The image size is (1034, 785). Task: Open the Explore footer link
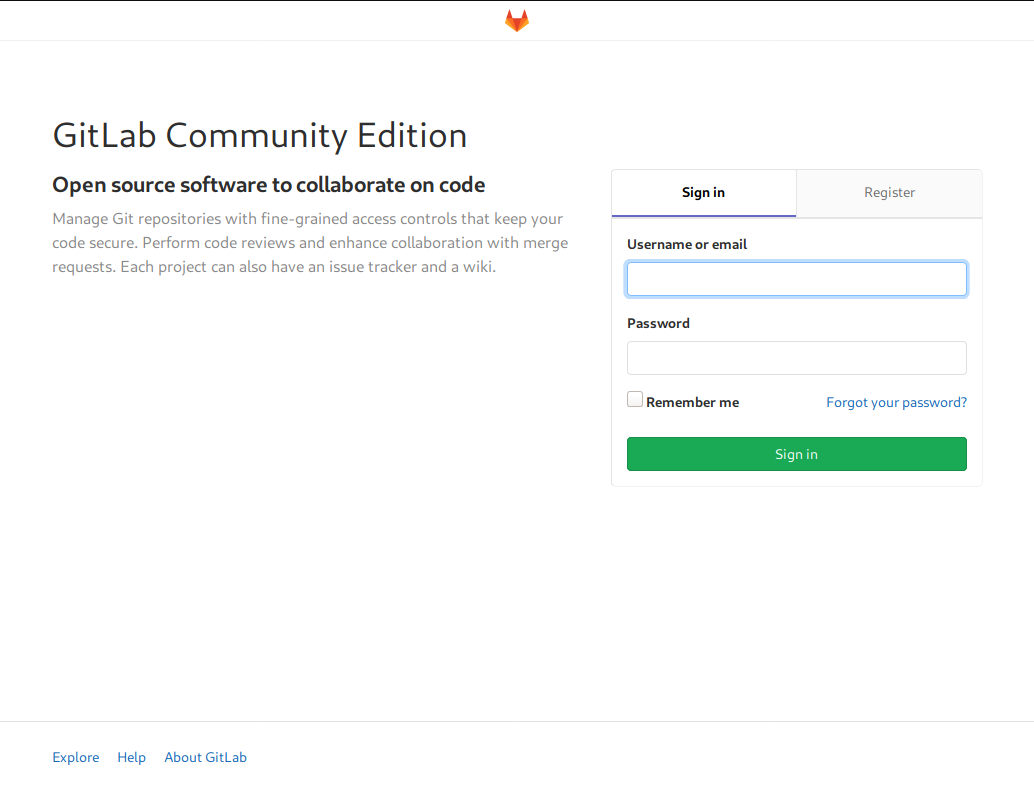(x=76, y=758)
